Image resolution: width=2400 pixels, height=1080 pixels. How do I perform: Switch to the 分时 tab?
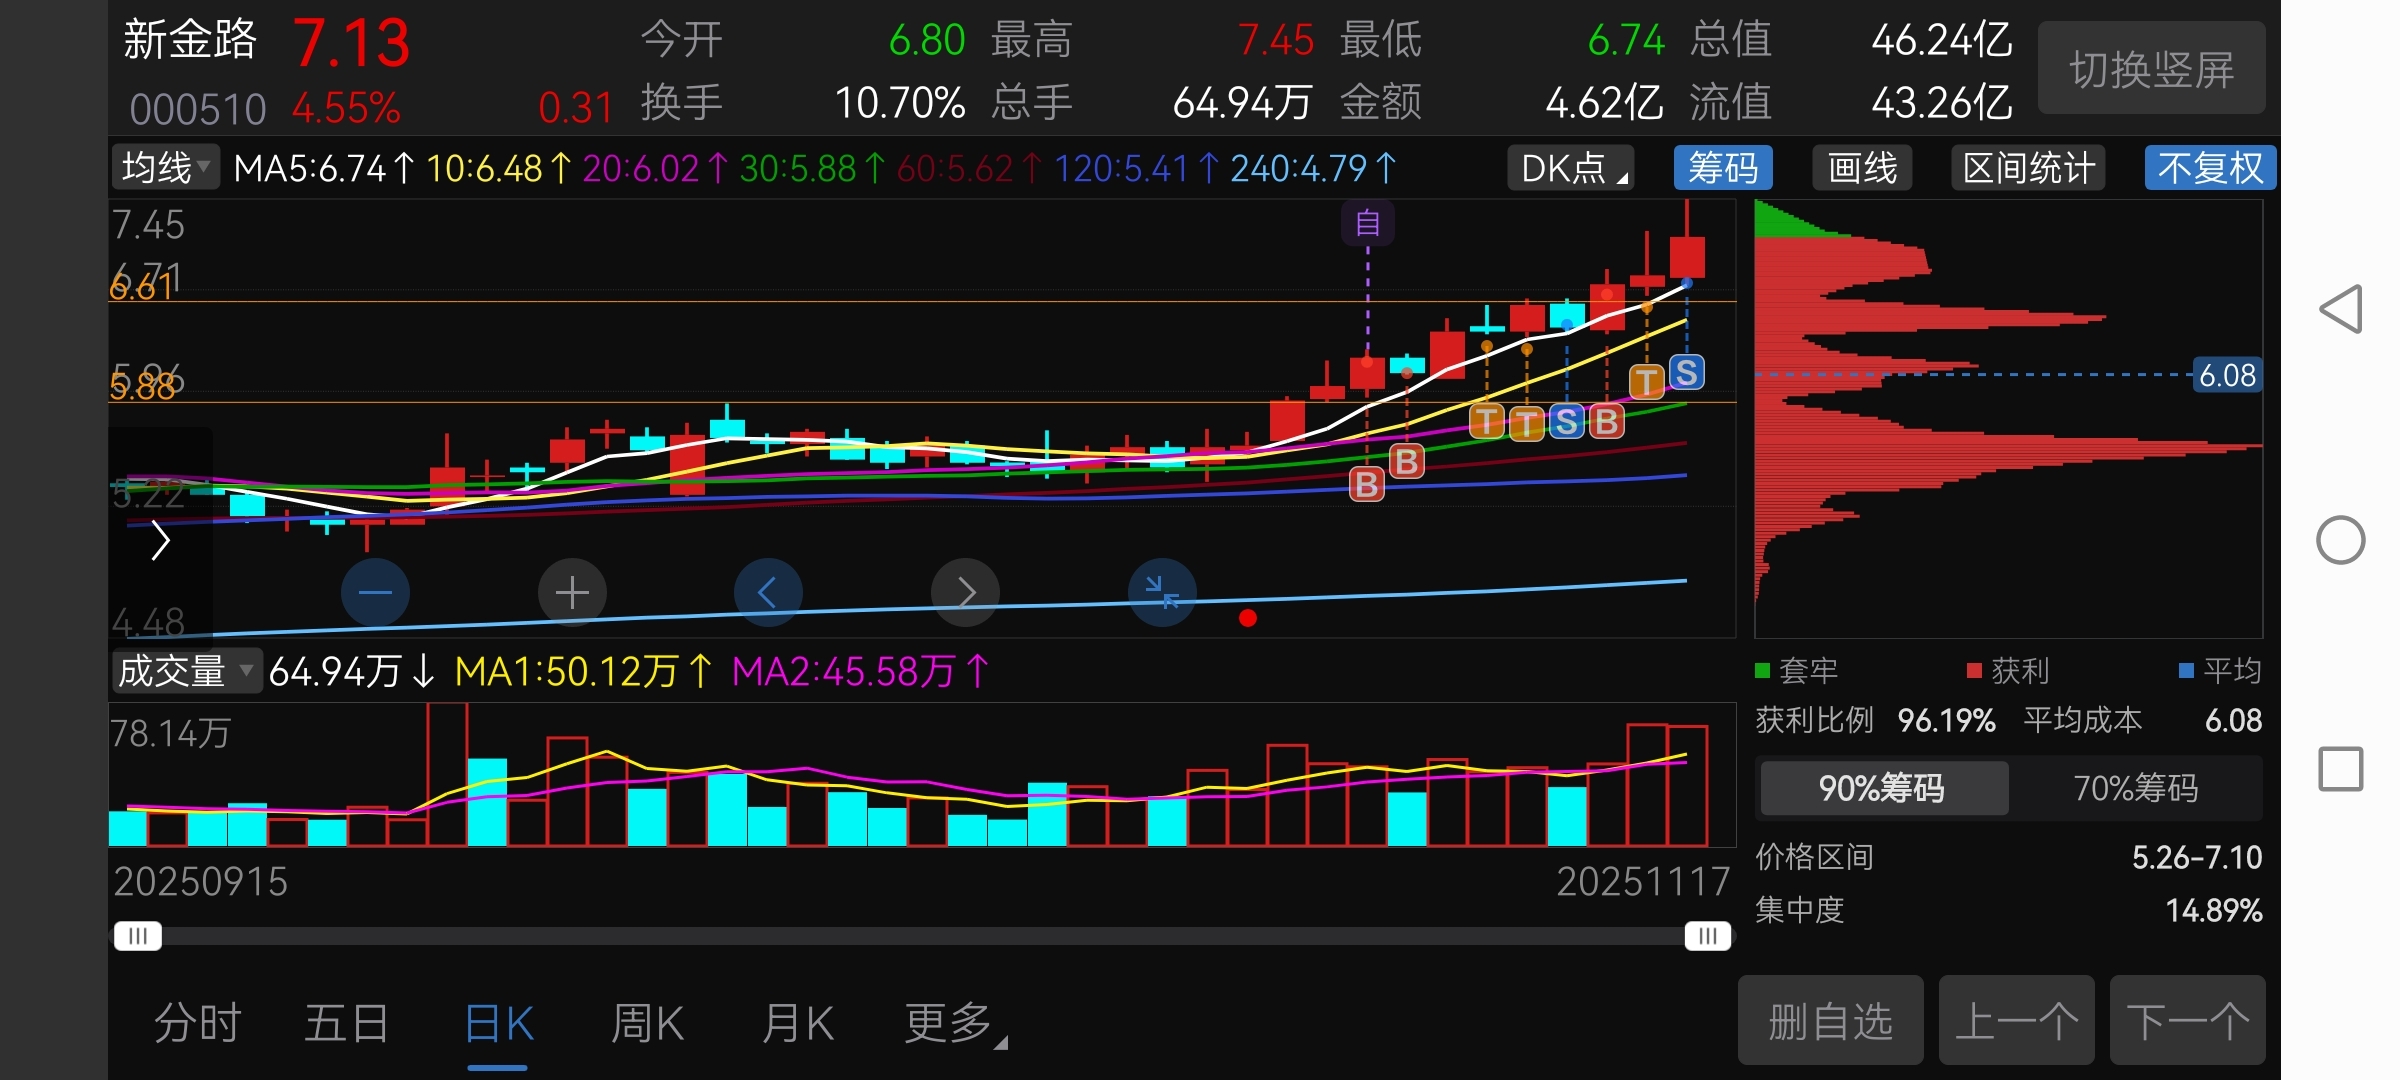pyautogui.click(x=197, y=1024)
